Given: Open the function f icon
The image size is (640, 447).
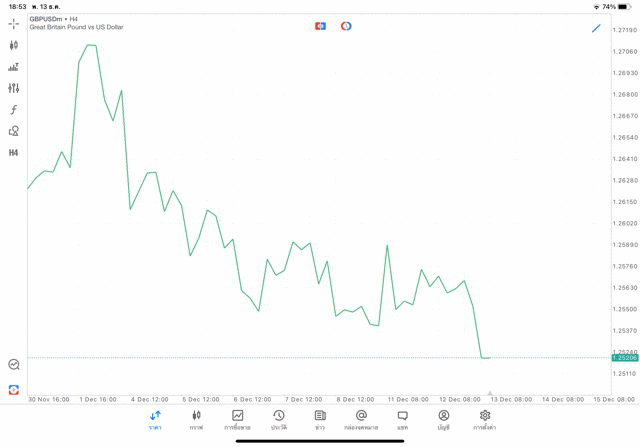Looking at the screenshot, I should tap(14, 110).
